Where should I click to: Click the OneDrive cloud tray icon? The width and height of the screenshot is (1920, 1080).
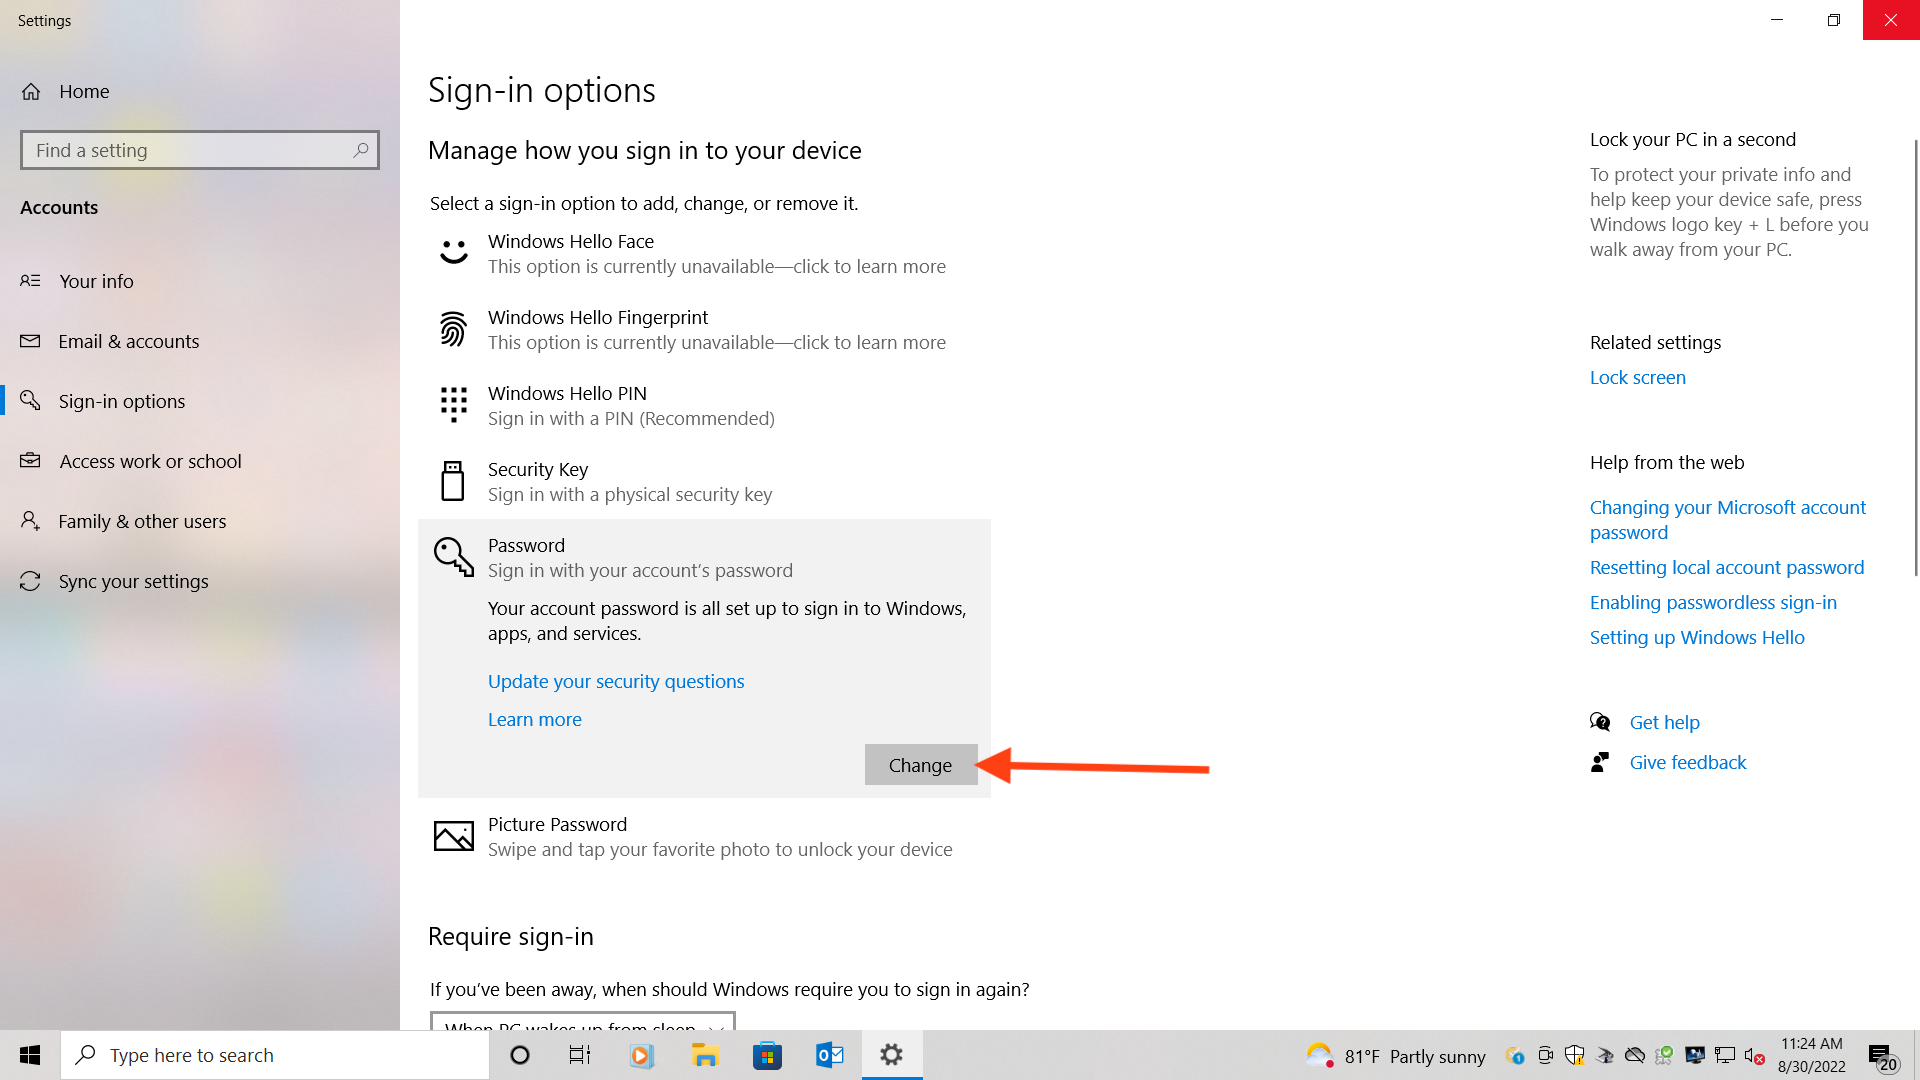click(1635, 1055)
